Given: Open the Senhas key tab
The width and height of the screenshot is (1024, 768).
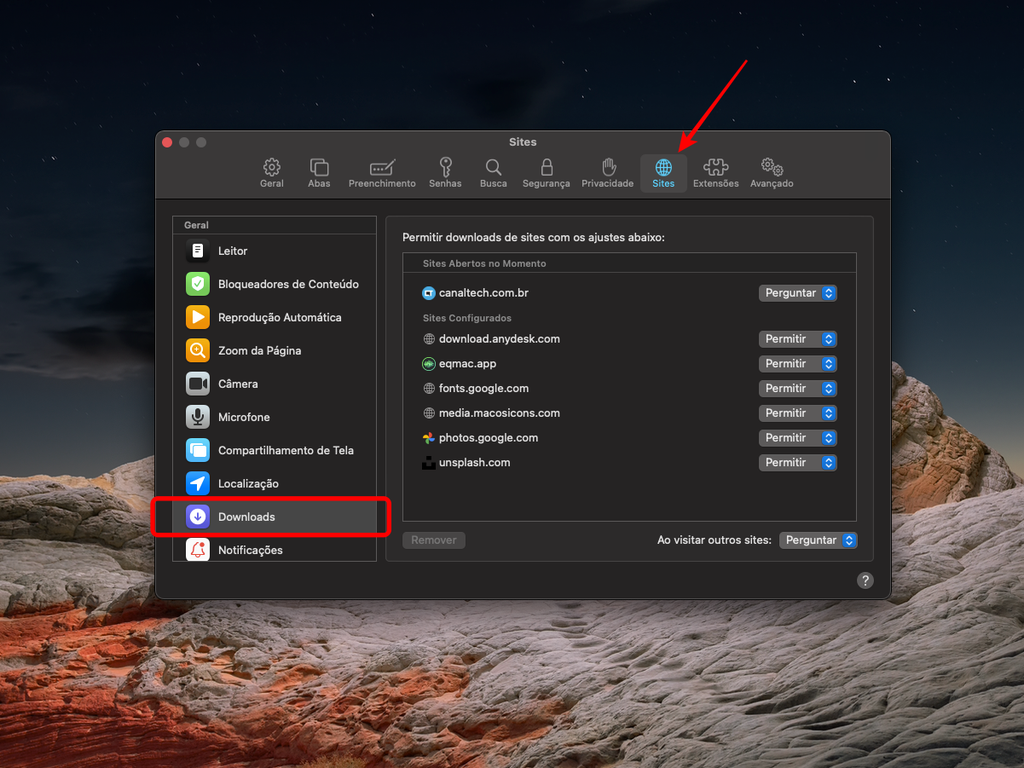Looking at the screenshot, I should point(445,173).
